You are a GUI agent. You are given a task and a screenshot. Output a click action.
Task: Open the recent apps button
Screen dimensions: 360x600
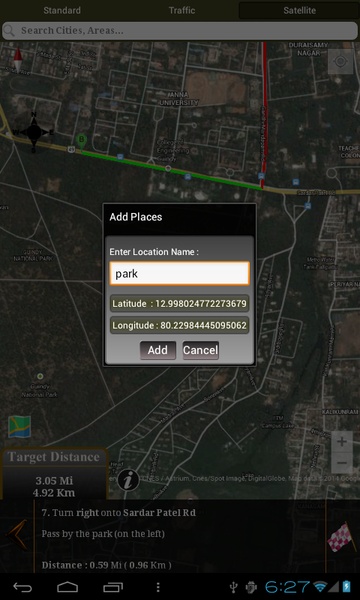pos(113,587)
